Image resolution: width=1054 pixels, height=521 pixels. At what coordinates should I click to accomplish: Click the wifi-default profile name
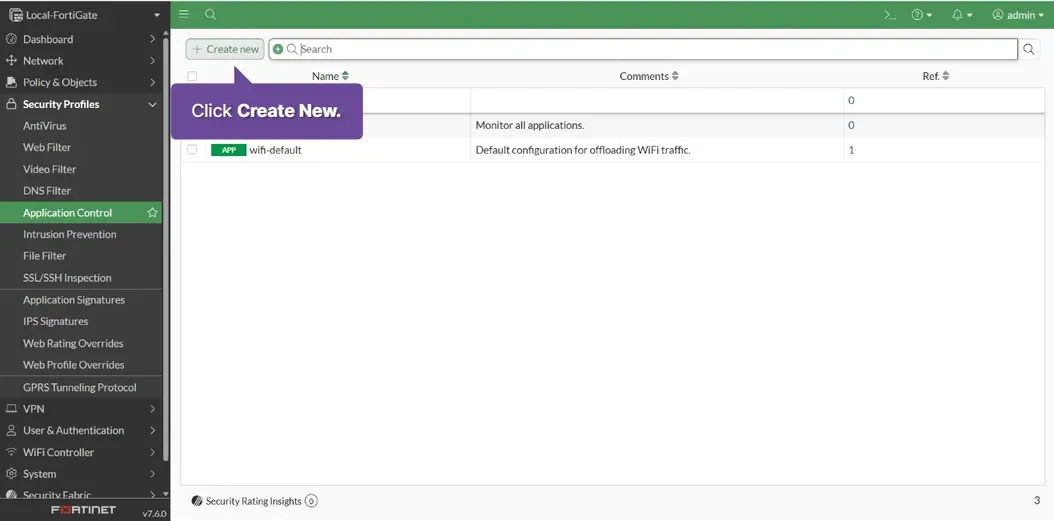275,150
